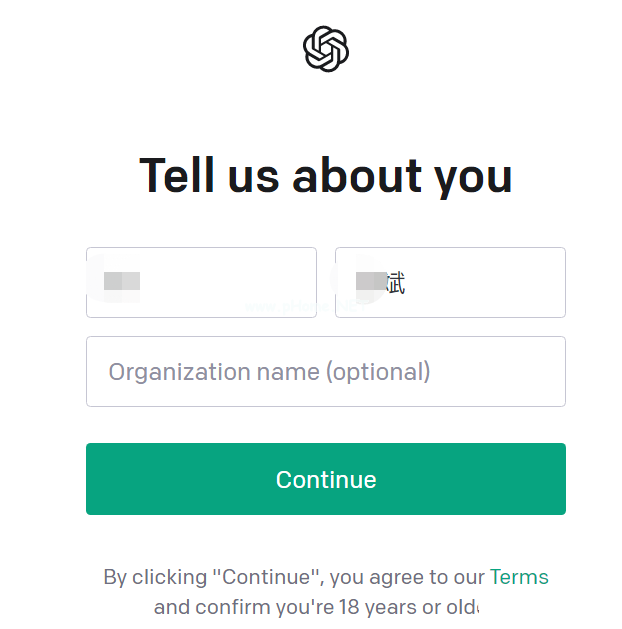Image resolution: width=622 pixels, height=629 pixels.
Task: Click the OpenAI logo icon
Action: coord(325,49)
